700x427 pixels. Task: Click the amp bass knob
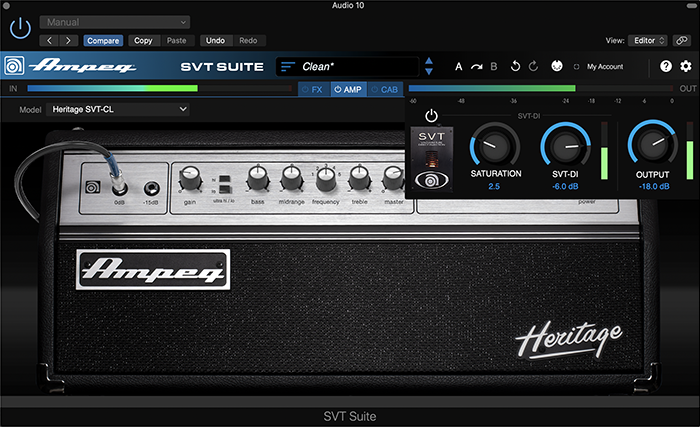point(258,177)
